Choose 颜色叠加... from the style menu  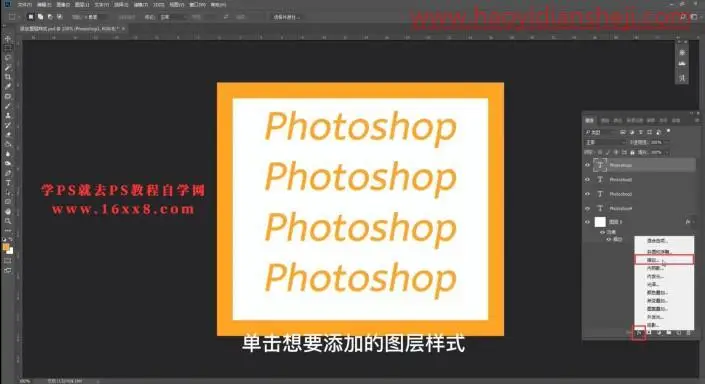664,293
